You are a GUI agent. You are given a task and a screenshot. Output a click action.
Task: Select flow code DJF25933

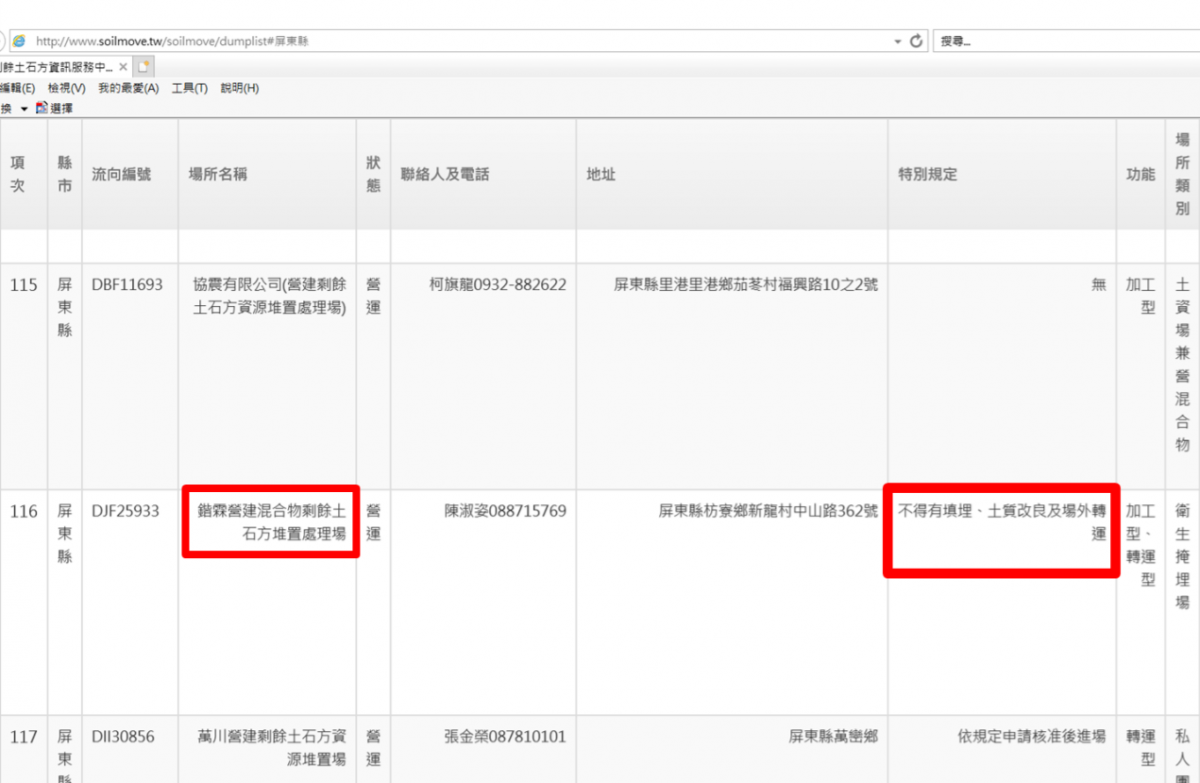[x=126, y=512]
